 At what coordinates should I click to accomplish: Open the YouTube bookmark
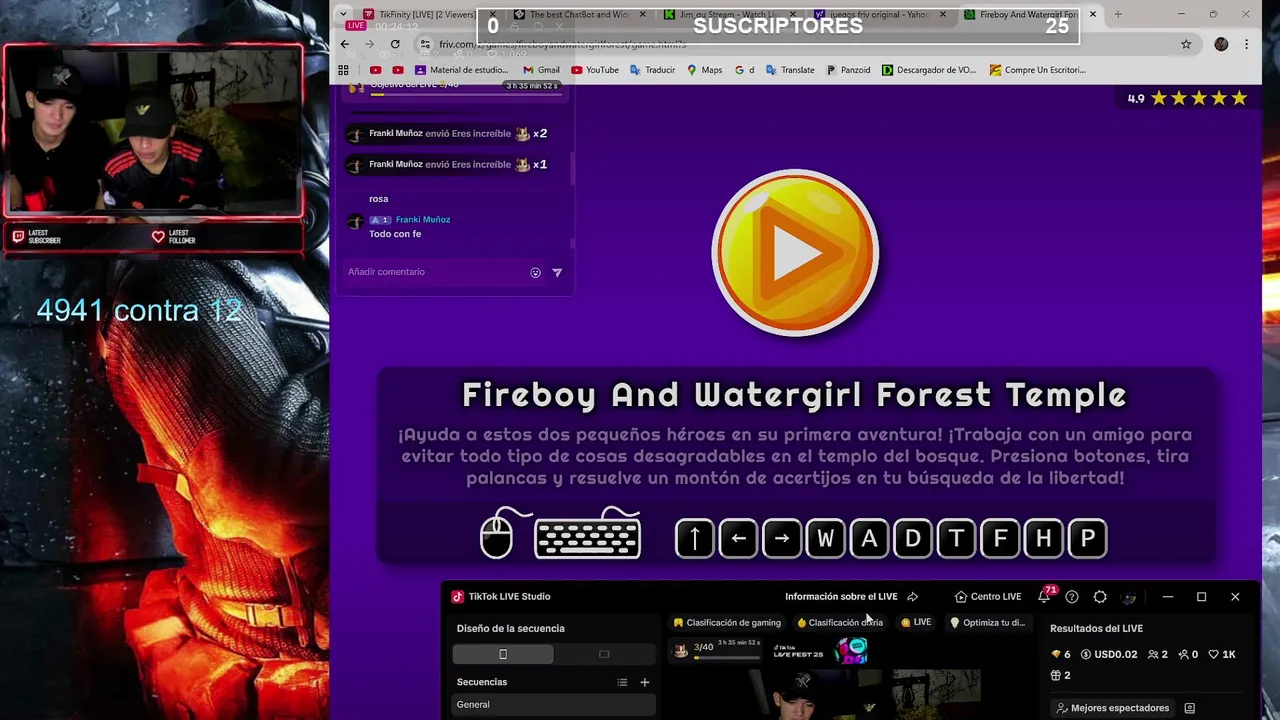click(595, 70)
